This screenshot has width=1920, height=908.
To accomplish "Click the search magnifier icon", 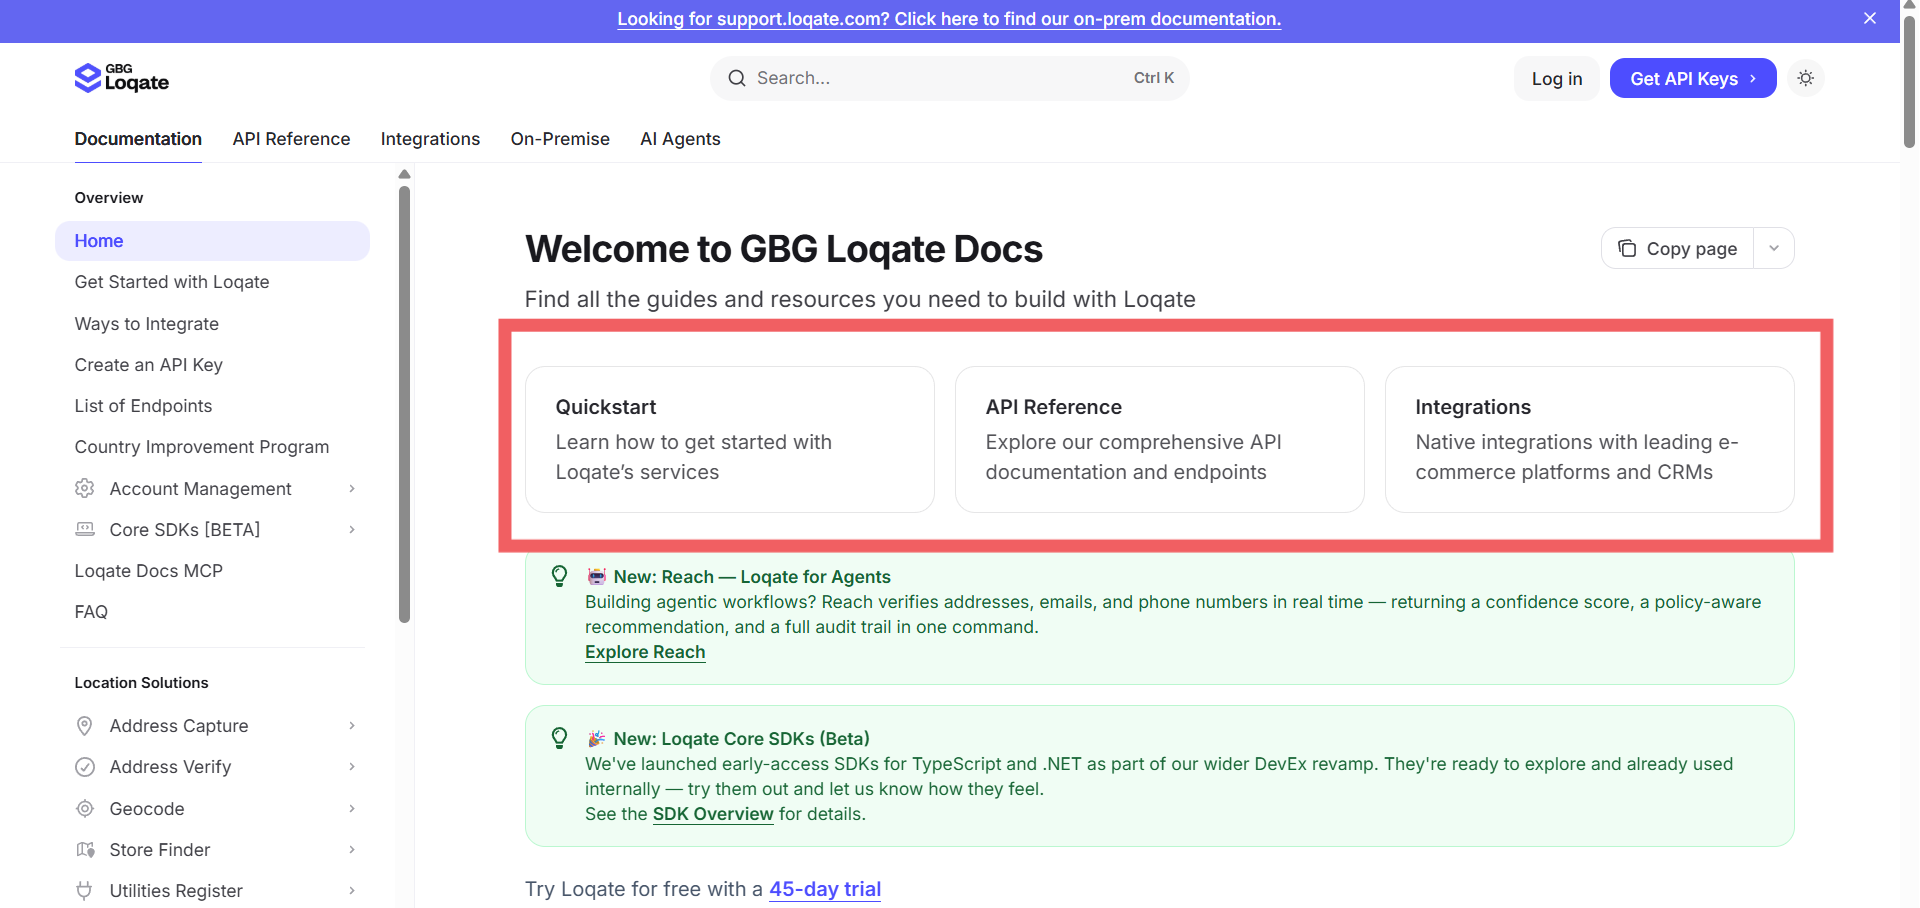I will (737, 78).
